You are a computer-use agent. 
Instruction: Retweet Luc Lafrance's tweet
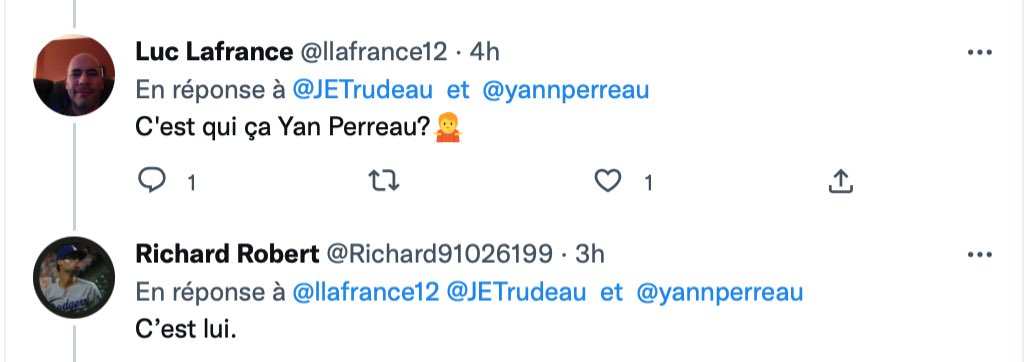384,181
